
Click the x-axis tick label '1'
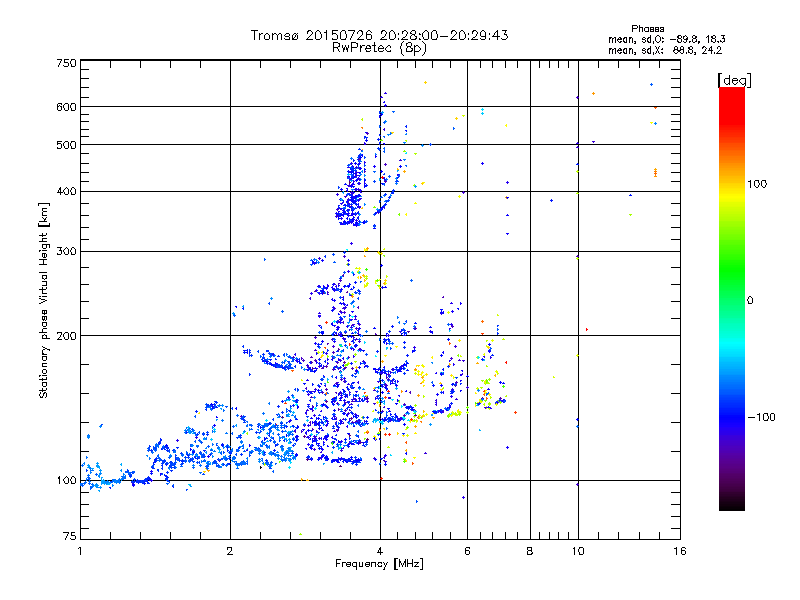click(80, 551)
